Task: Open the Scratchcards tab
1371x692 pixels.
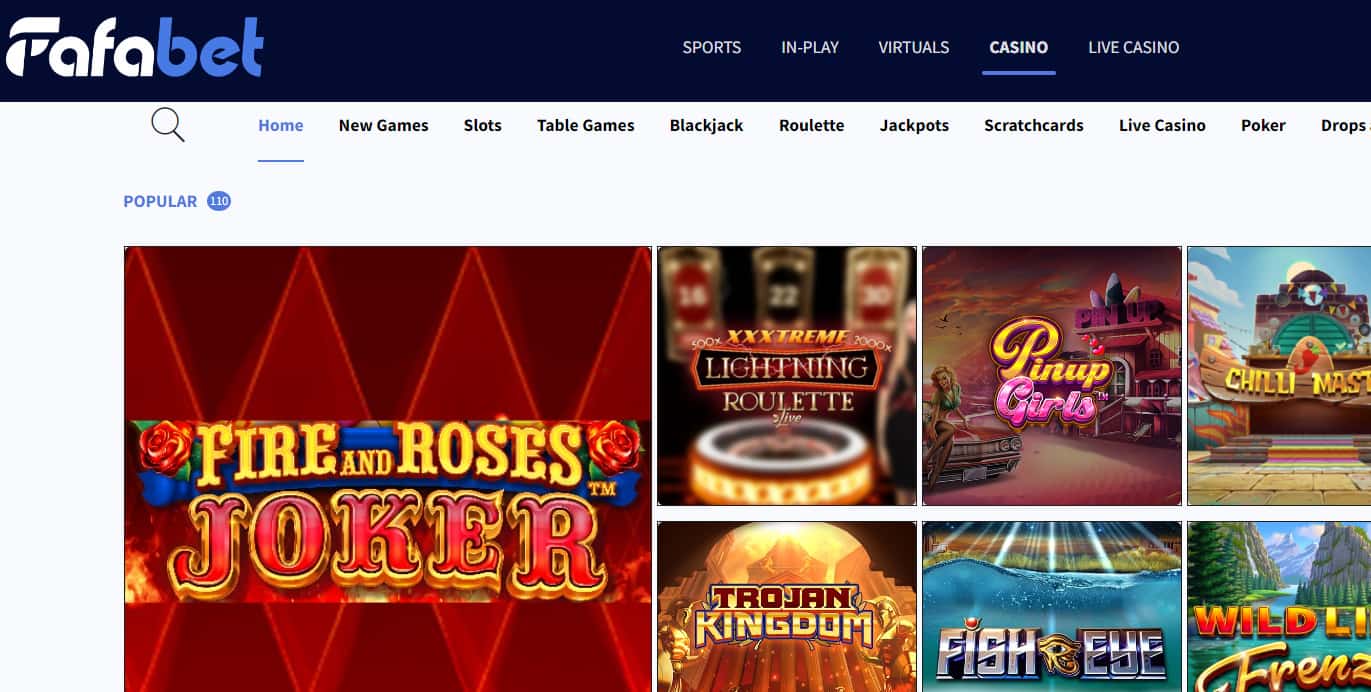Action: coord(1033,125)
